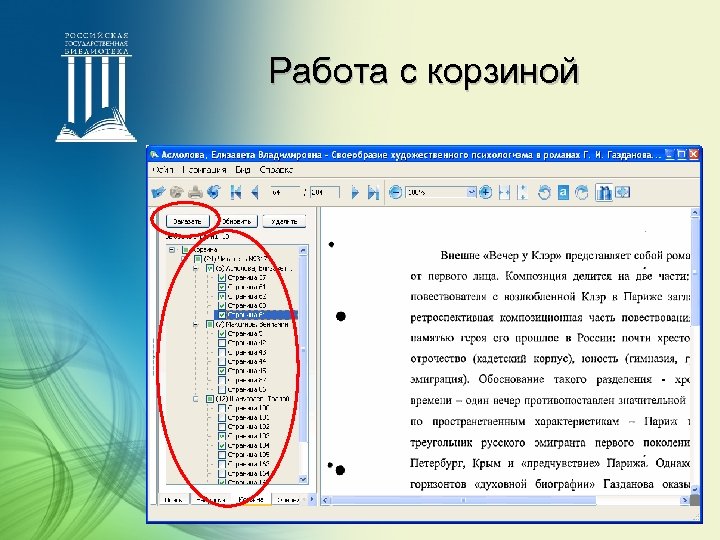
Task: Click the app icon in title bar
Action: [x=155, y=155]
